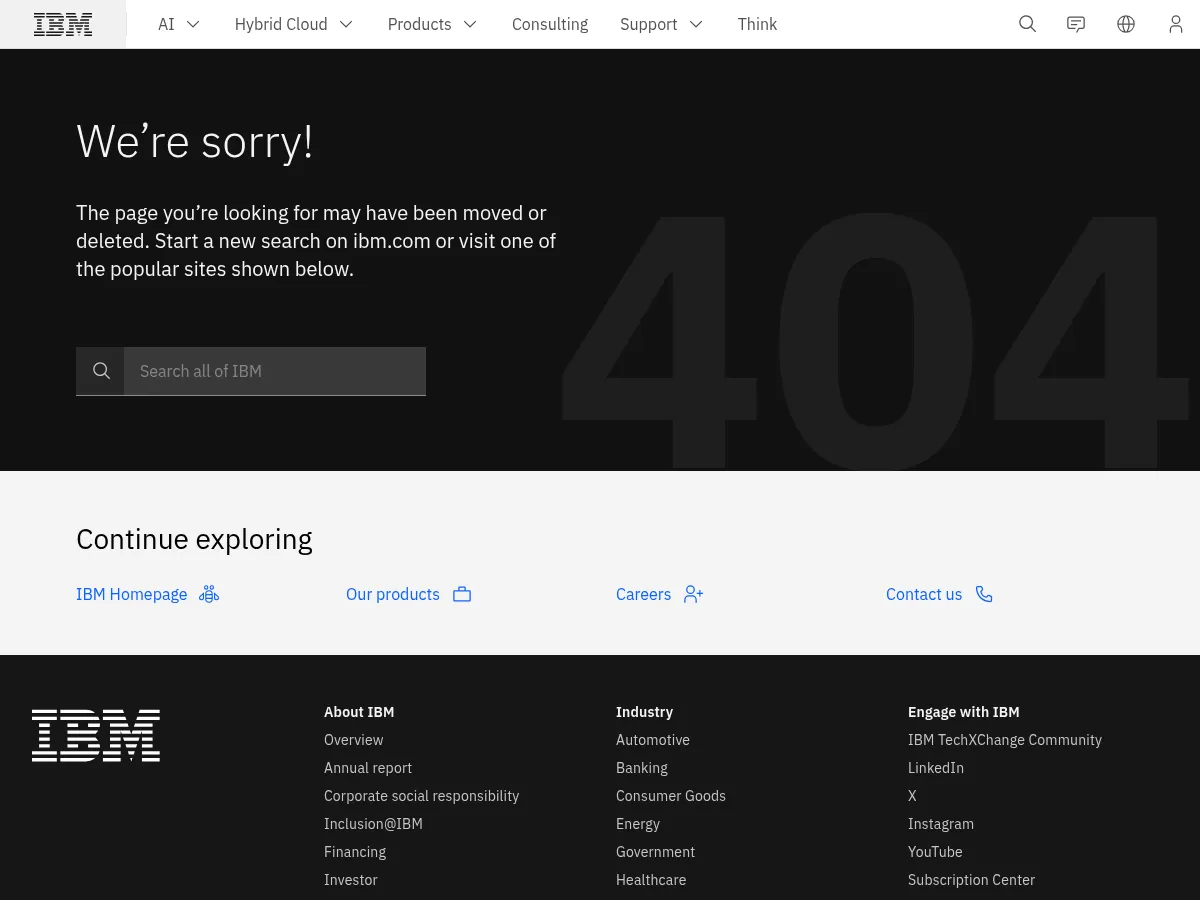
Task: Click the briefcase icon next to Our products
Action: click(x=461, y=594)
